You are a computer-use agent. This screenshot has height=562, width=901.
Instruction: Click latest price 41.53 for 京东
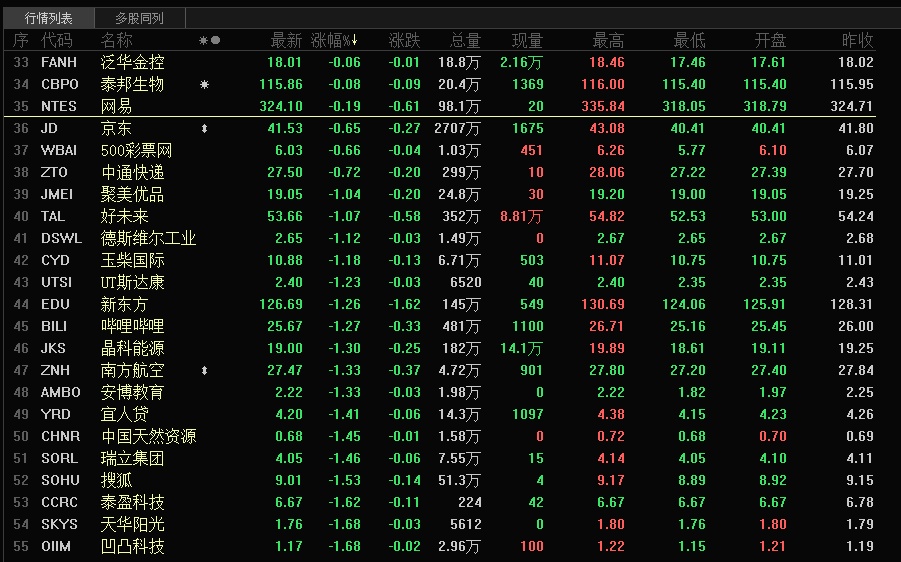[x=285, y=128]
